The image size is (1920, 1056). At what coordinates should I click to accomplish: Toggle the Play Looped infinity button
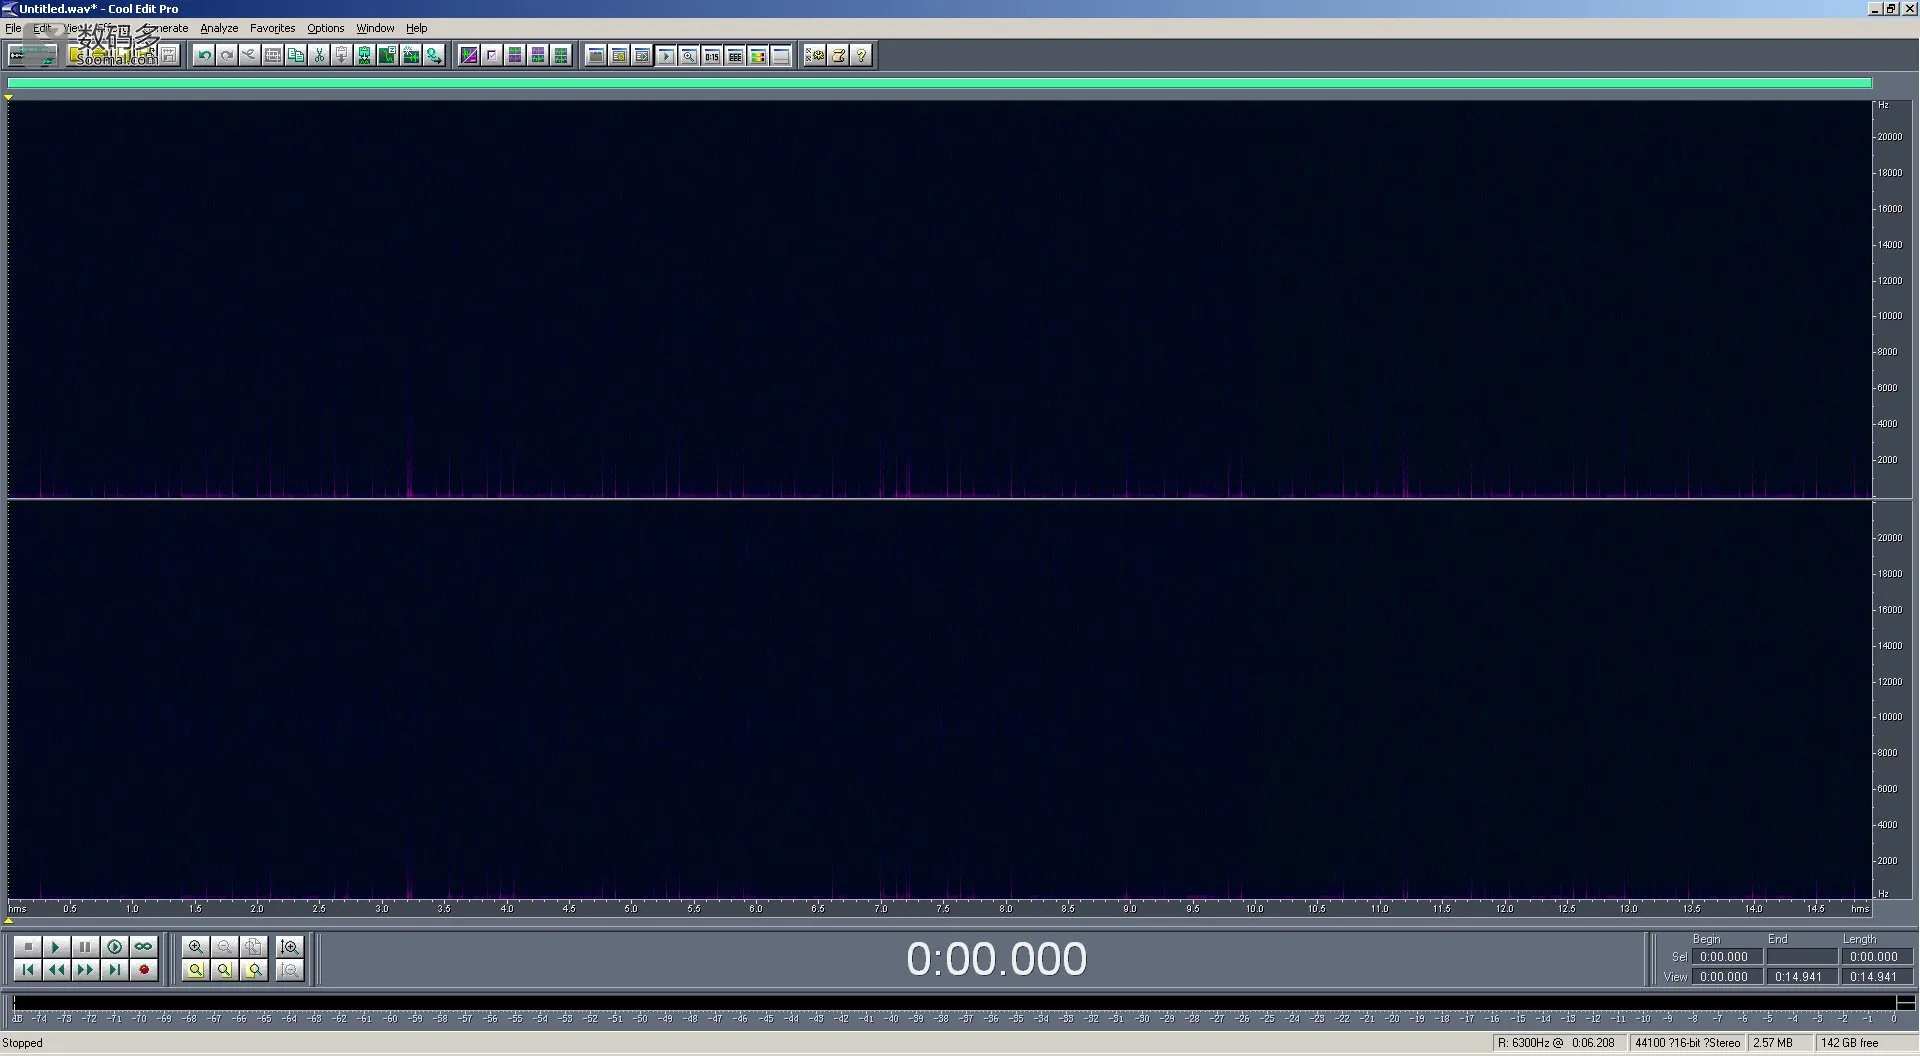(144, 946)
